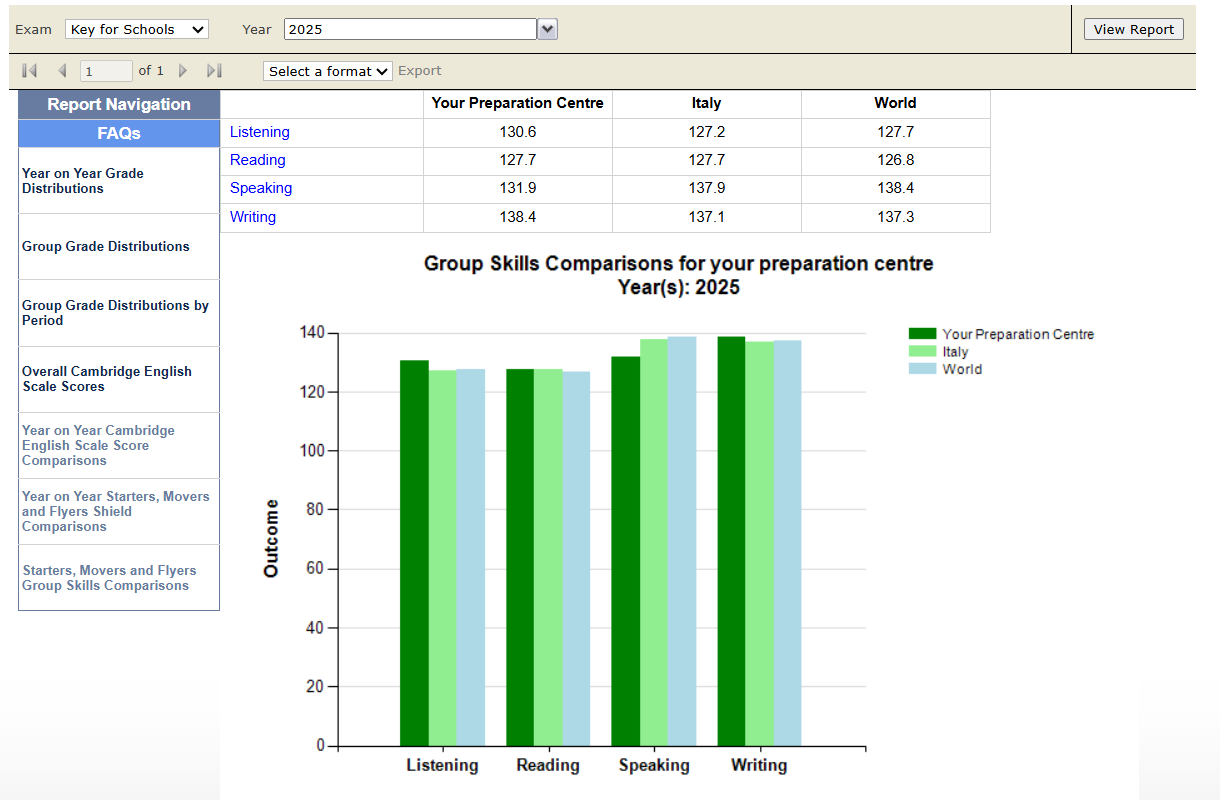Jump to last report page

pyautogui.click(x=214, y=71)
